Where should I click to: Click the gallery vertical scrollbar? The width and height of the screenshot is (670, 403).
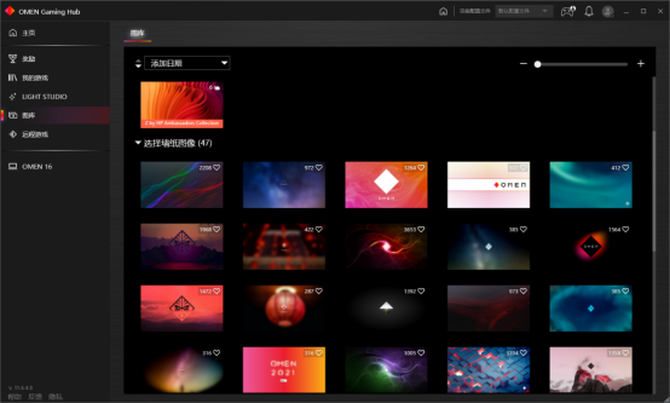654,190
